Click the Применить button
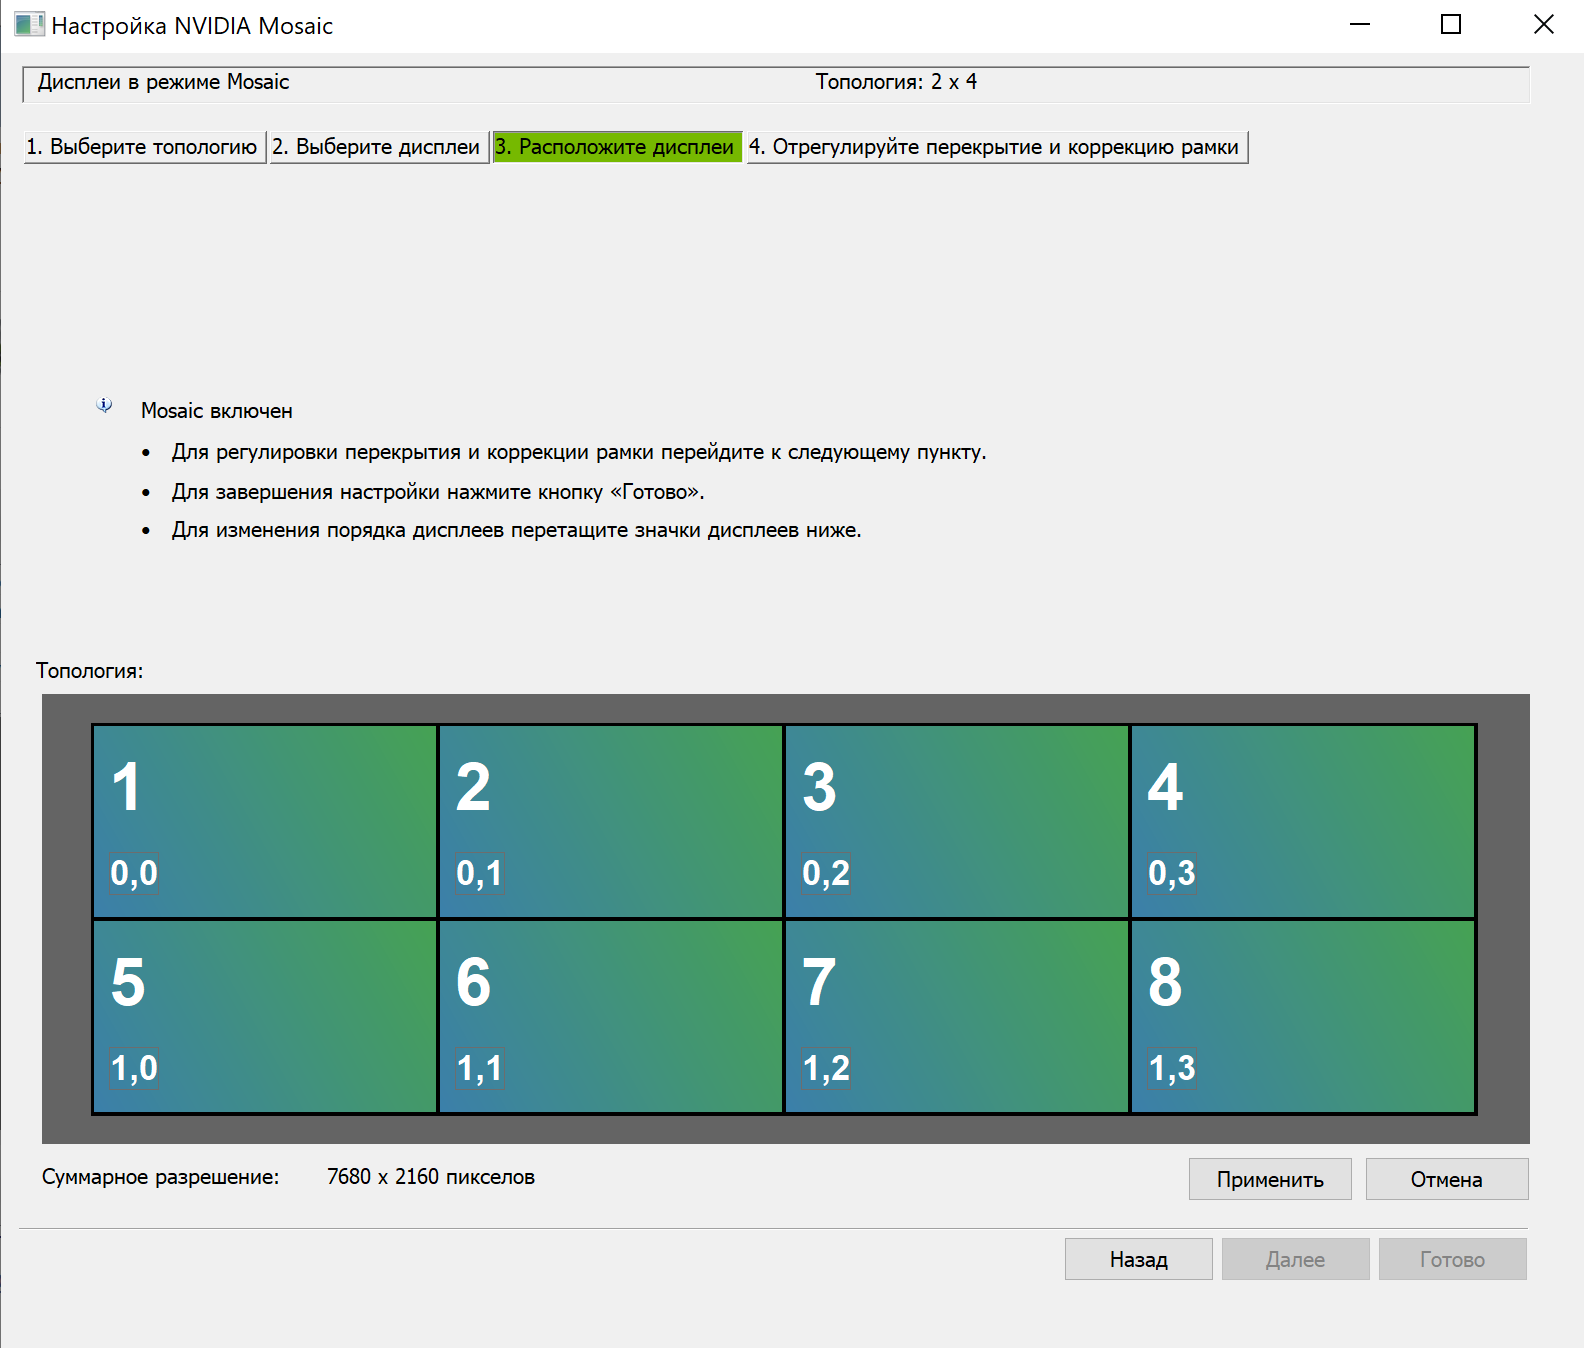This screenshot has width=1584, height=1348. tap(1270, 1179)
